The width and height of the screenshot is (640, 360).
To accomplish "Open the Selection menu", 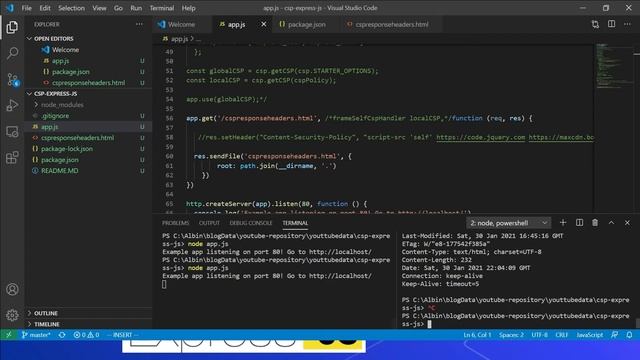I will coord(71,8).
